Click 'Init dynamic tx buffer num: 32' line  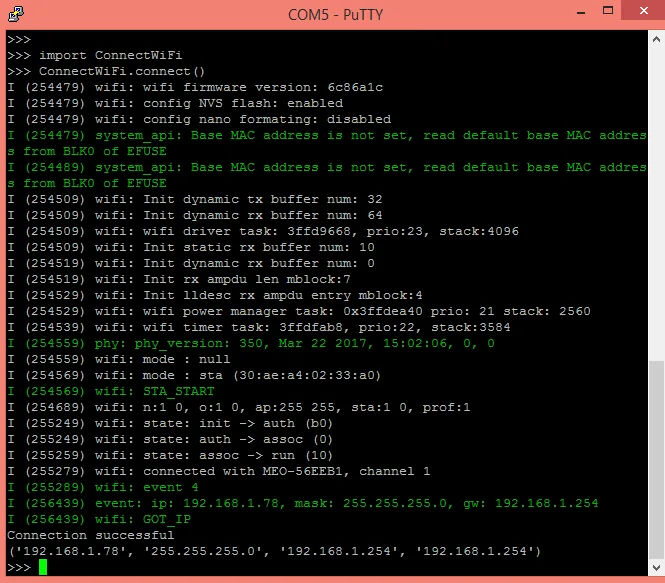point(195,199)
